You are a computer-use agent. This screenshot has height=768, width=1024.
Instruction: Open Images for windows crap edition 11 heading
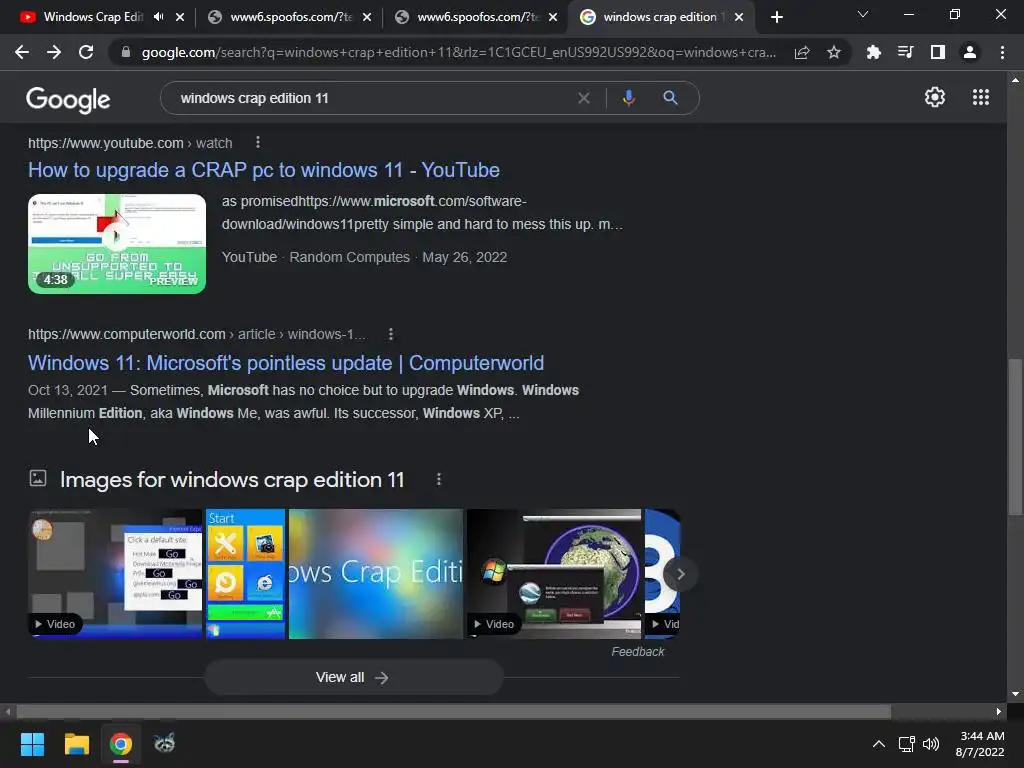click(x=232, y=480)
